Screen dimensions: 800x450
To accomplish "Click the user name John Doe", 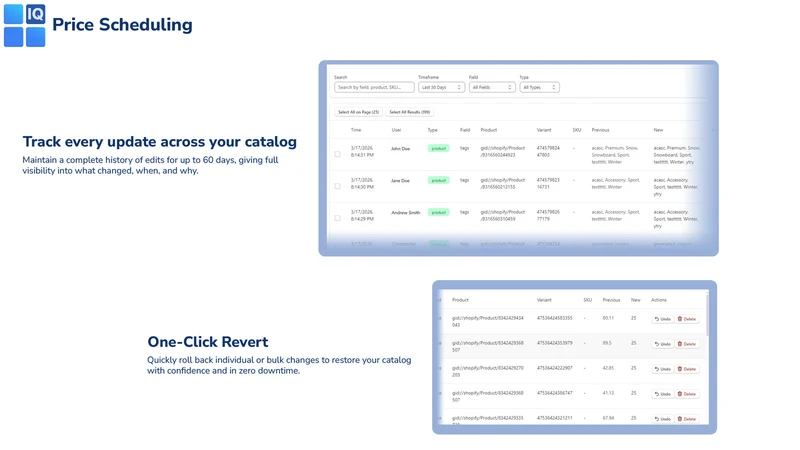I will pyautogui.click(x=400, y=148).
